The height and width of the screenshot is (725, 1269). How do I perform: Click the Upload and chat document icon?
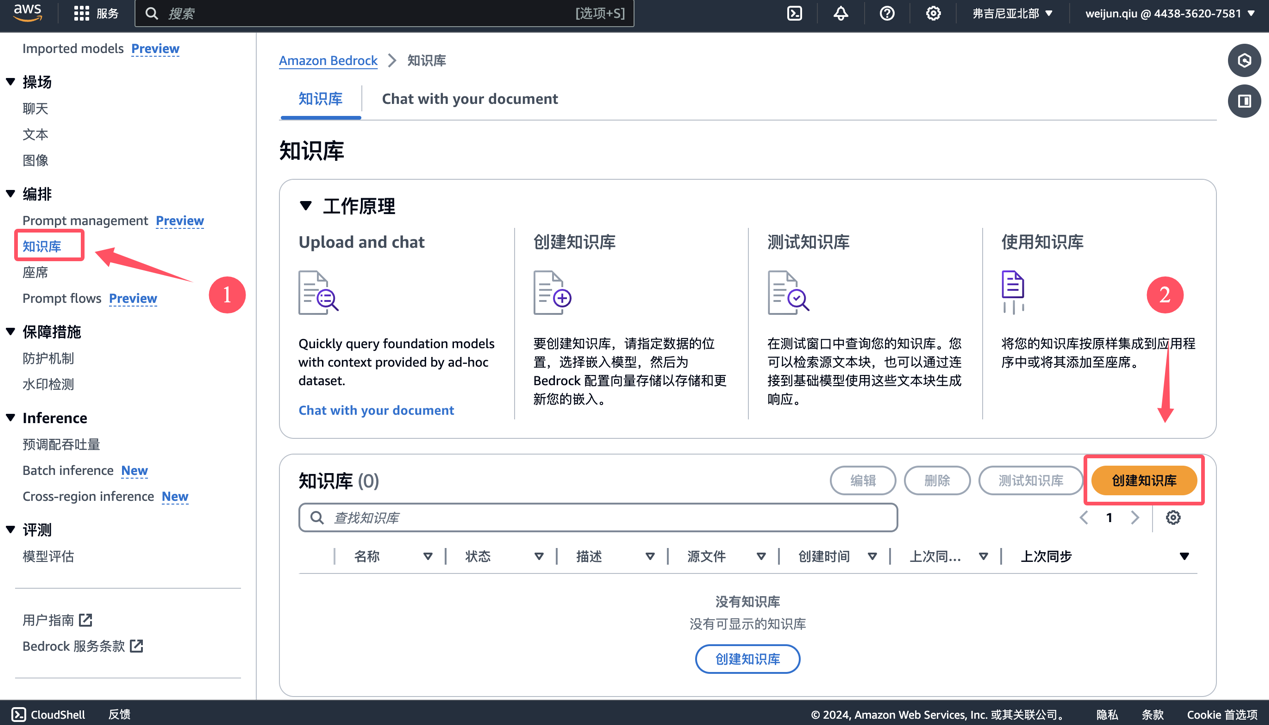[x=319, y=292]
